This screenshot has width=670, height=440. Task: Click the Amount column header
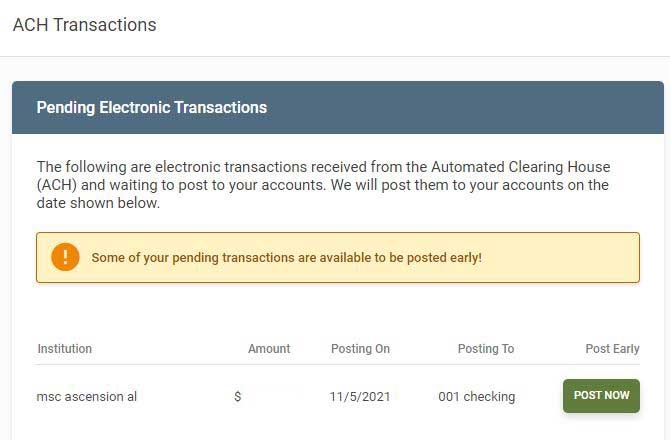click(x=269, y=349)
